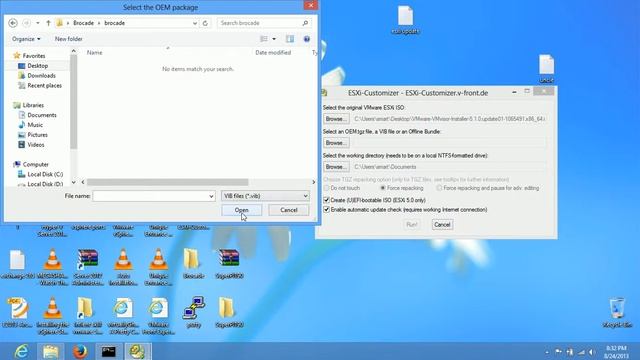This screenshot has height=360, width=640.
Task: Click the navigation pane vertical scrollbar
Action: [x=73, y=102]
